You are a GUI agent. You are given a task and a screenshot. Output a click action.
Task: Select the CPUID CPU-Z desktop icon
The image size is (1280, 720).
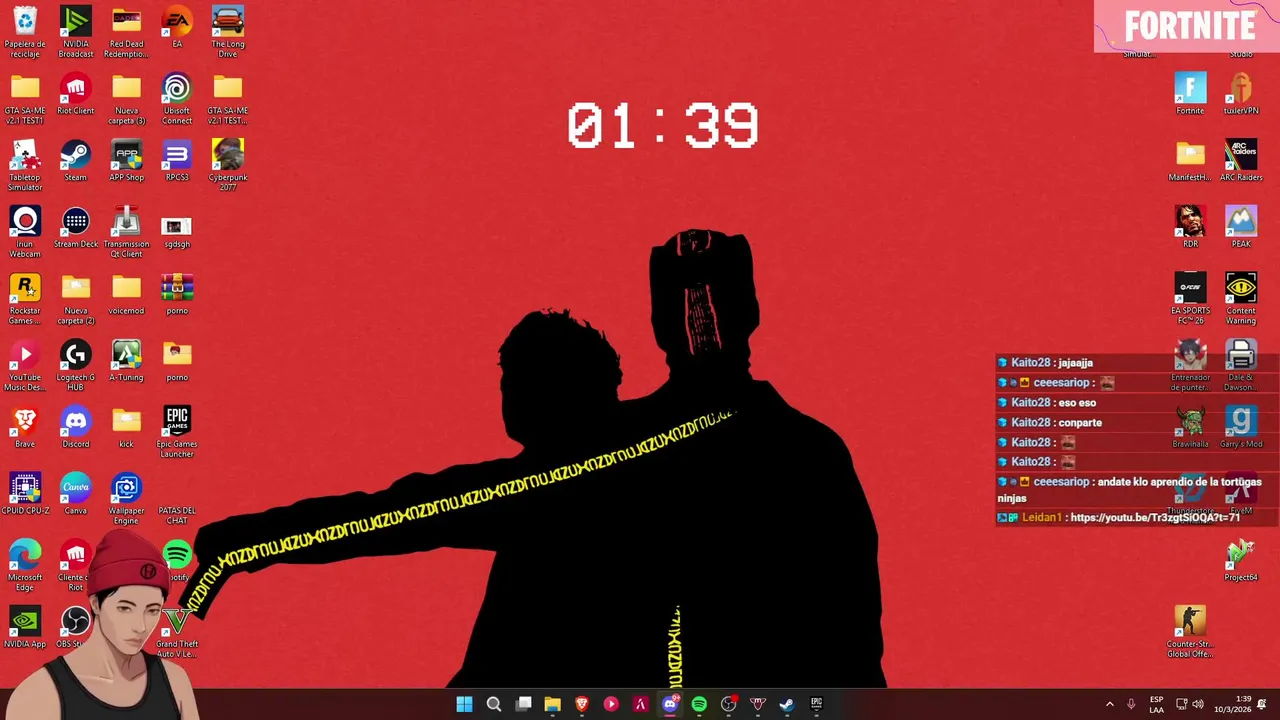25,494
